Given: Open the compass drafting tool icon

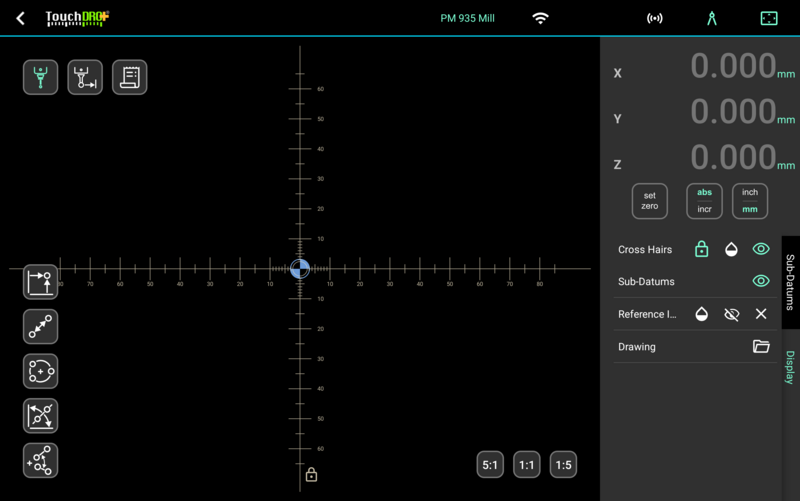Looking at the screenshot, I should [x=712, y=18].
